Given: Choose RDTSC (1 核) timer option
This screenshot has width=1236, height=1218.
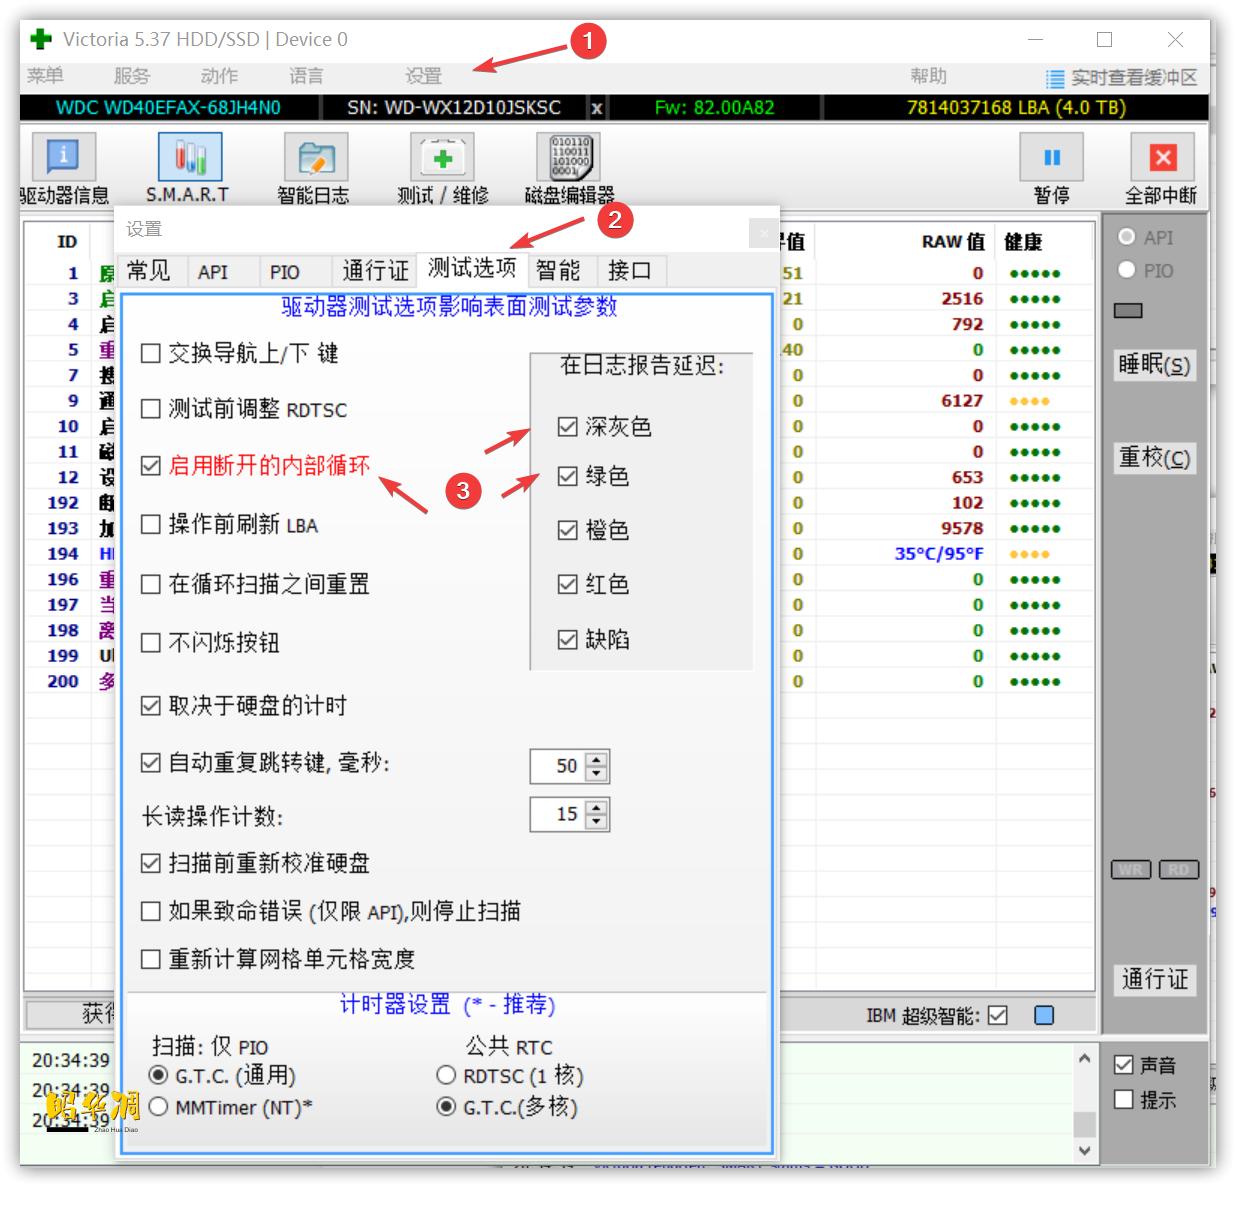Looking at the screenshot, I should point(447,1076).
